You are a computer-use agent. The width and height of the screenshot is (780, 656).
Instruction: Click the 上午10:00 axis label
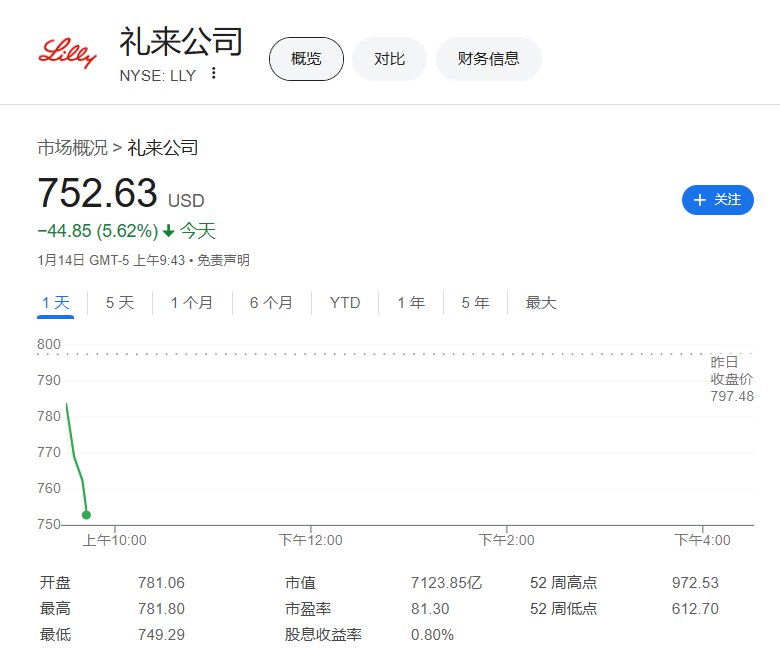tap(114, 540)
